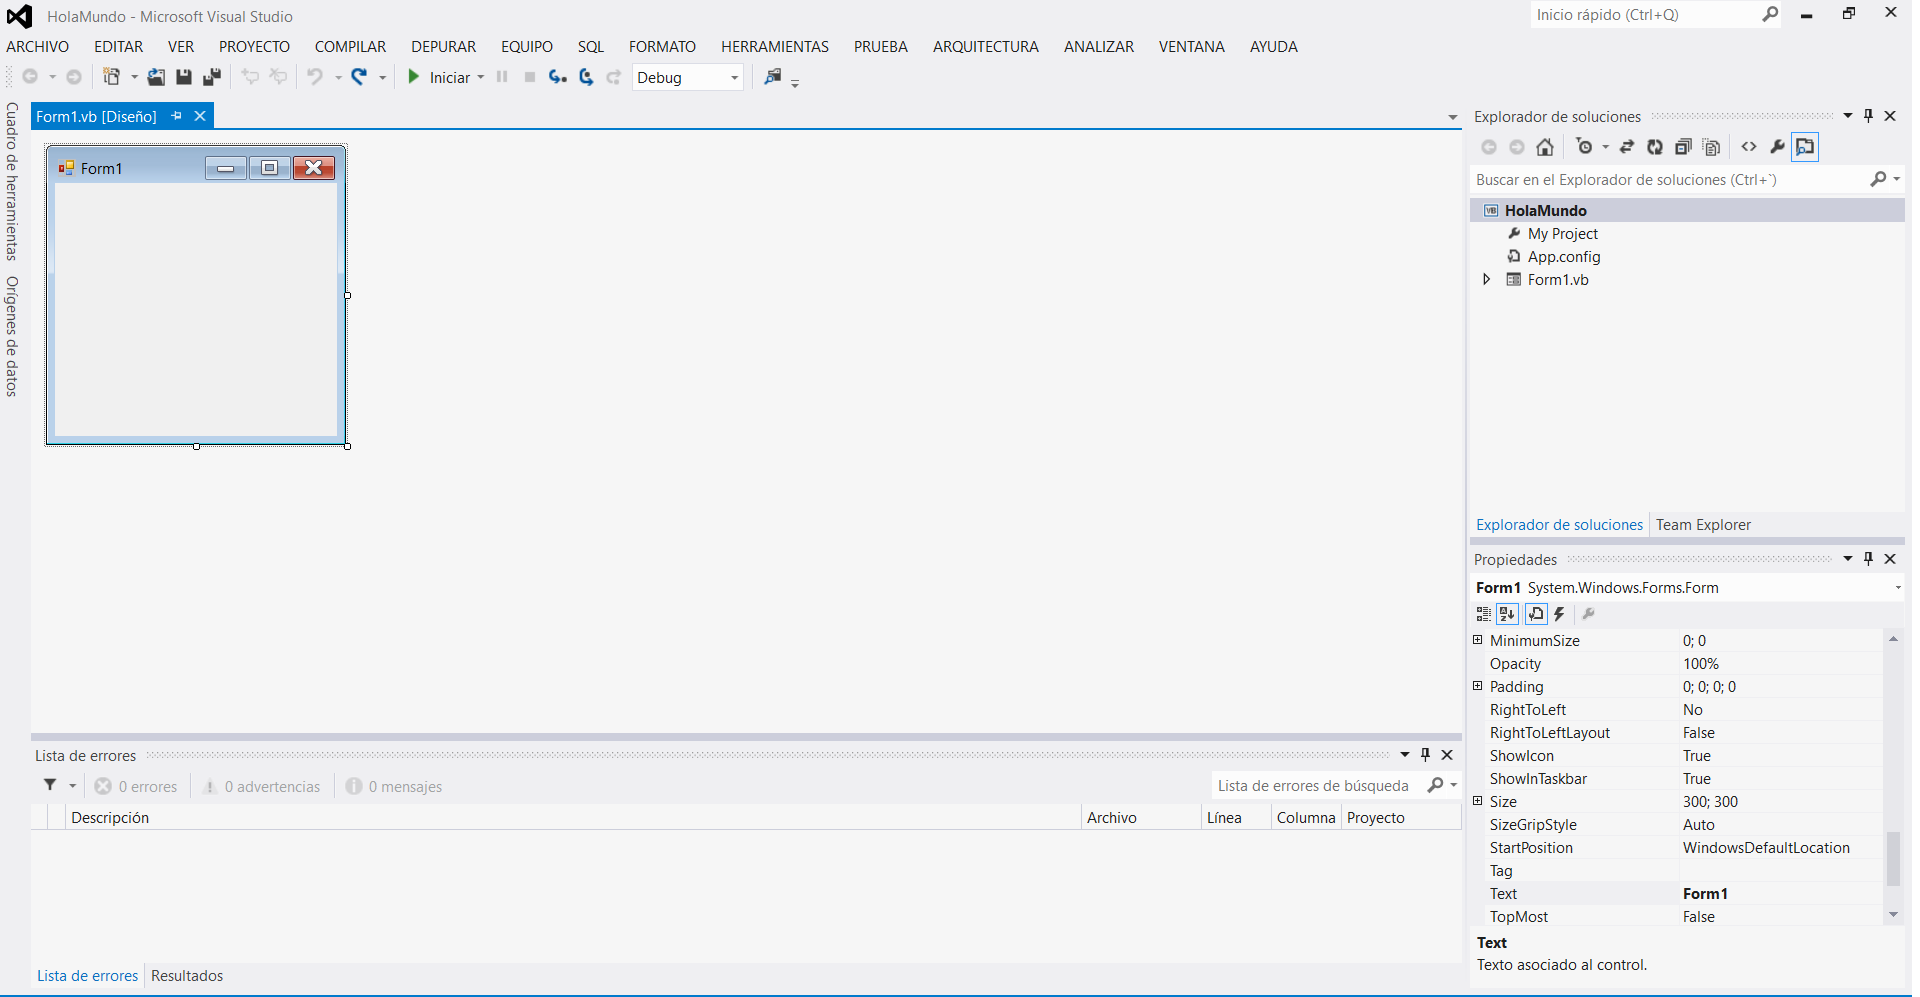The height and width of the screenshot is (997, 1920).
Task: Switch to Team Explorer tab
Action: pyautogui.click(x=1703, y=525)
